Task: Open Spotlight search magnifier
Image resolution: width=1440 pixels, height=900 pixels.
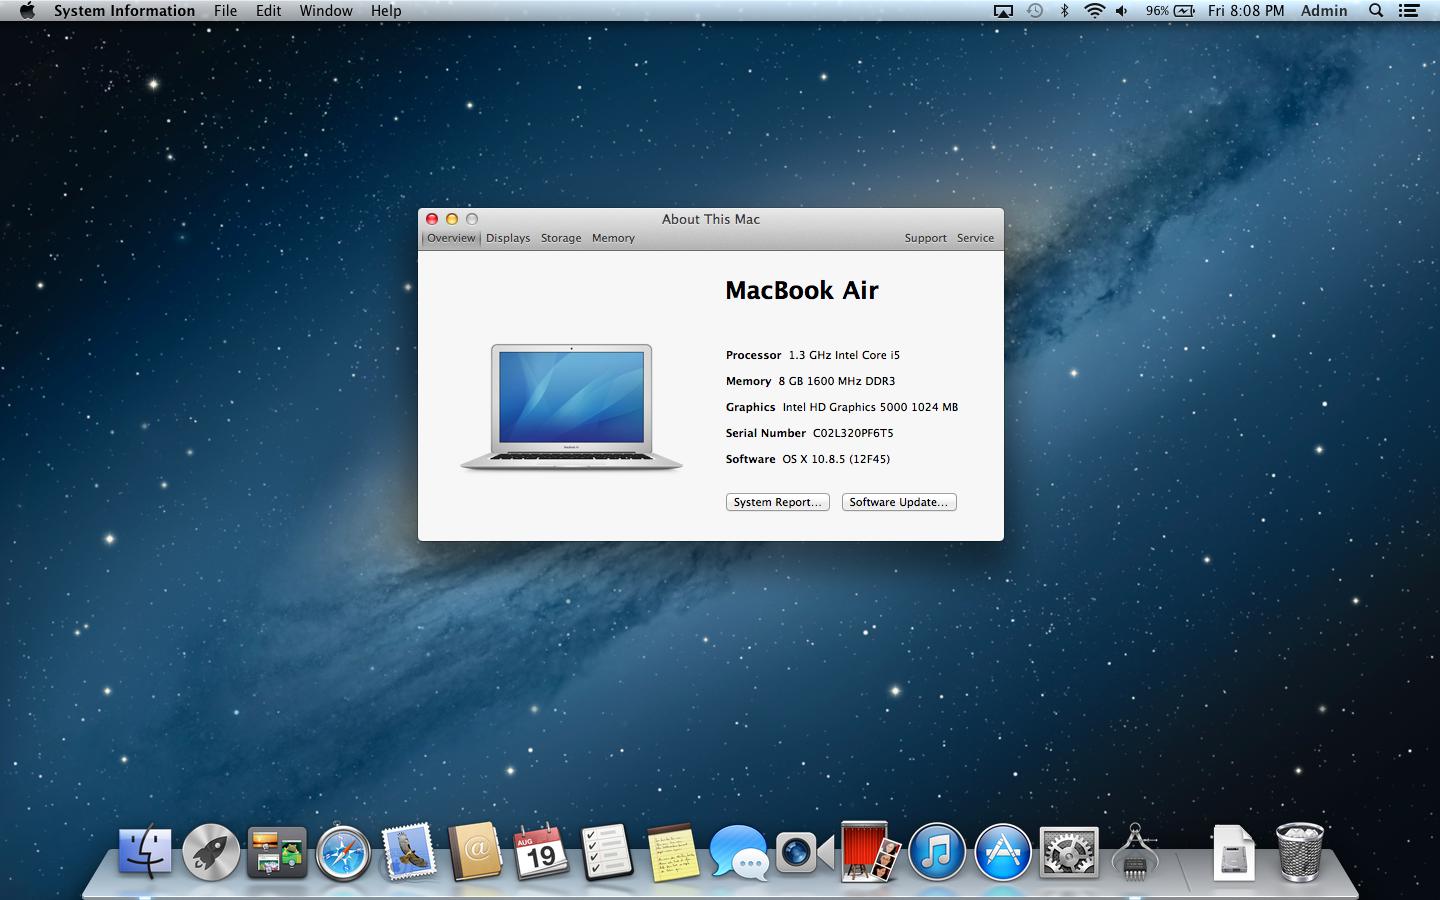Action: (1376, 11)
